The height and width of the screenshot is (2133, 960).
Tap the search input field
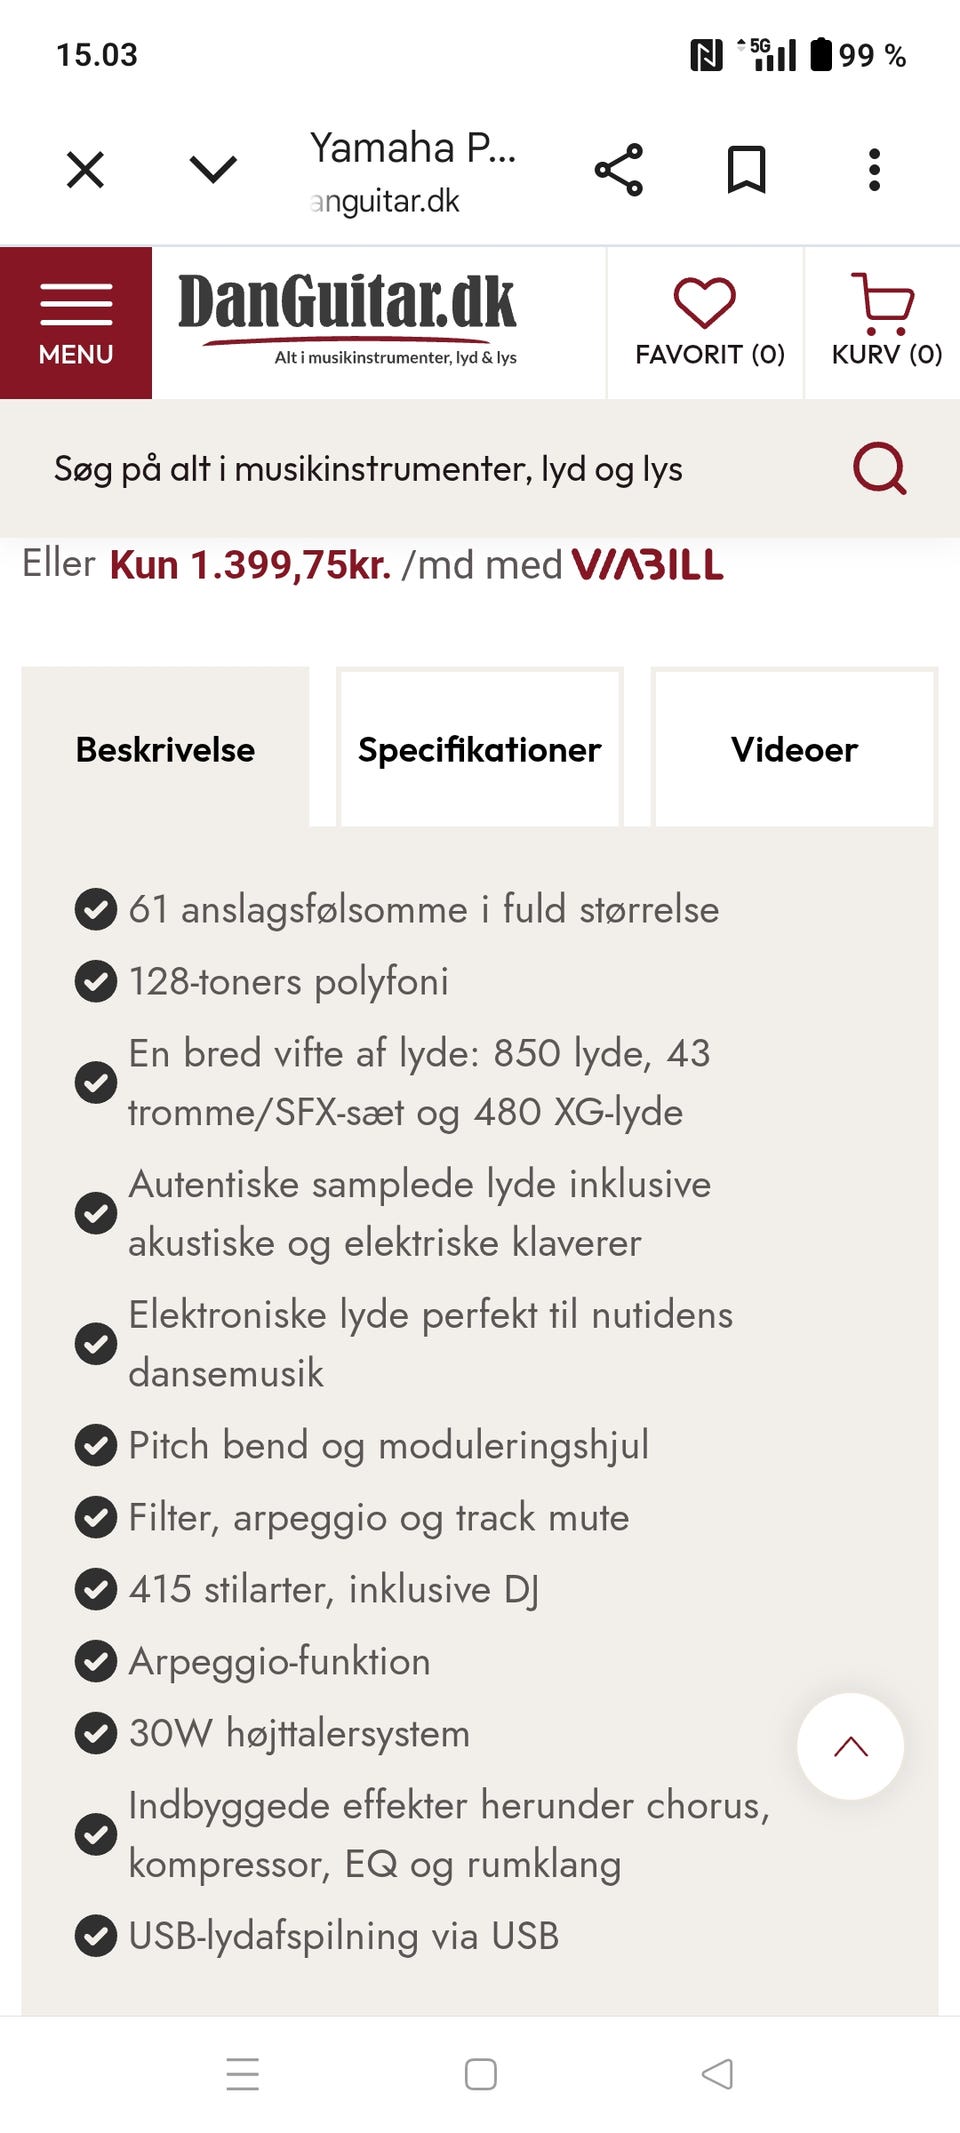tap(400, 467)
